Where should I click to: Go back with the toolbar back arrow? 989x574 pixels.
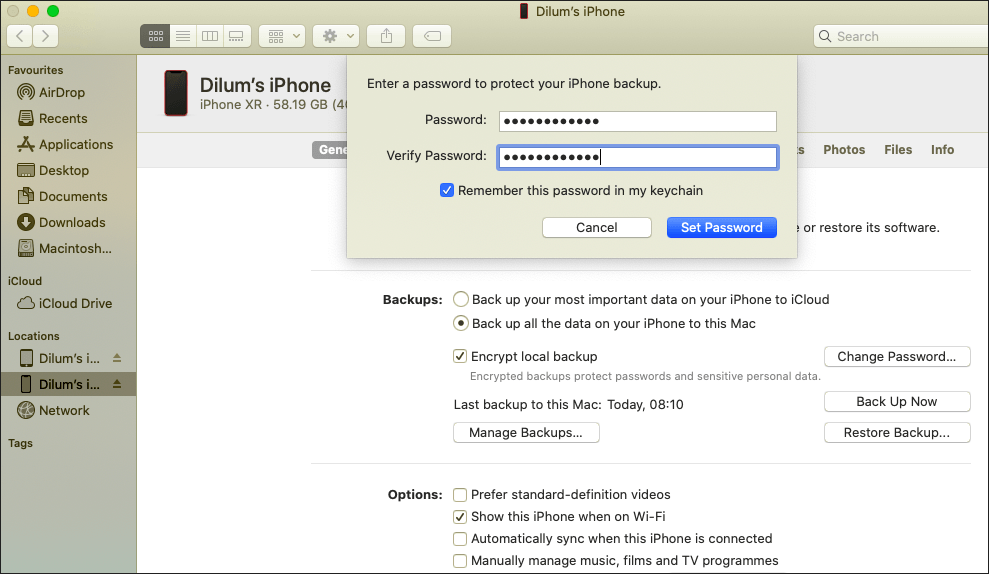tap(20, 36)
